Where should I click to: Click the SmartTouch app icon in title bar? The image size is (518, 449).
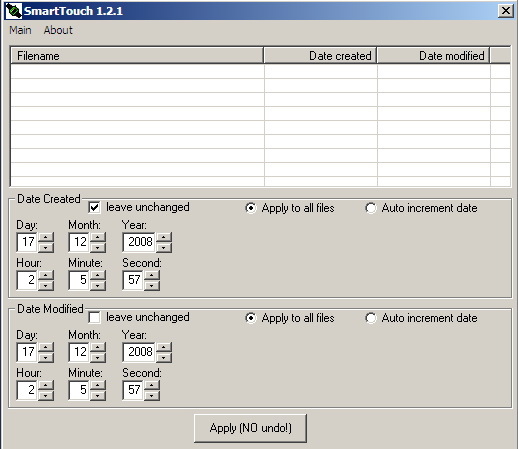point(13,11)
